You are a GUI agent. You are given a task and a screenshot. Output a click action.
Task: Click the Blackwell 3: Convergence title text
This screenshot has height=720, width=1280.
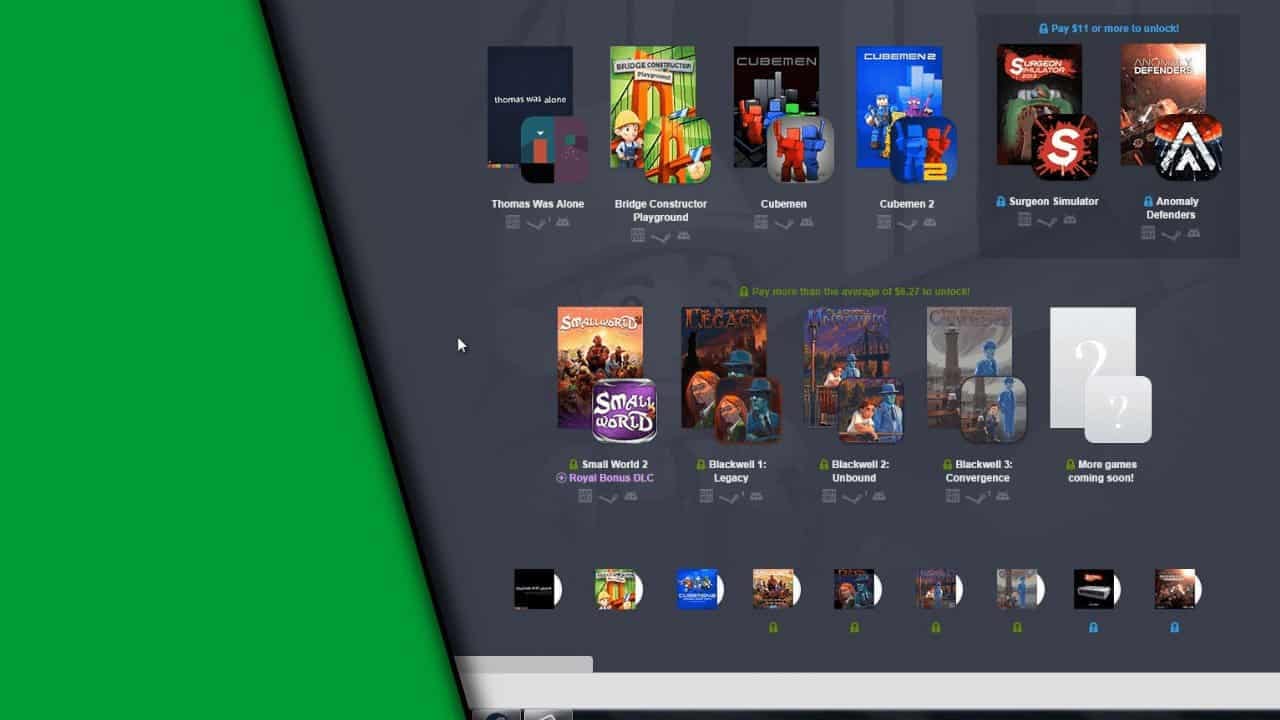click(978, 471)
